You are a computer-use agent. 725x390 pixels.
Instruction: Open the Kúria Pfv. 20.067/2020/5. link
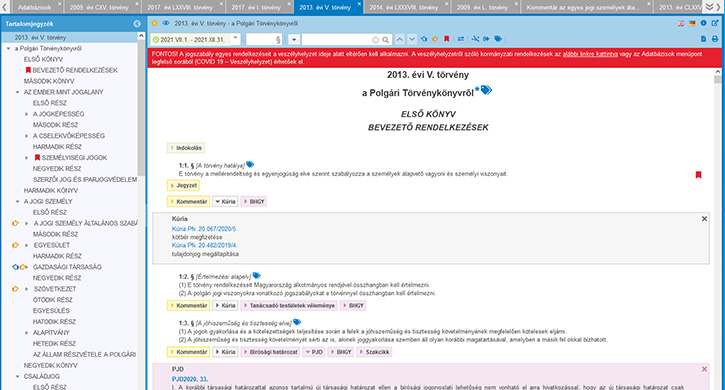(204, 229)
